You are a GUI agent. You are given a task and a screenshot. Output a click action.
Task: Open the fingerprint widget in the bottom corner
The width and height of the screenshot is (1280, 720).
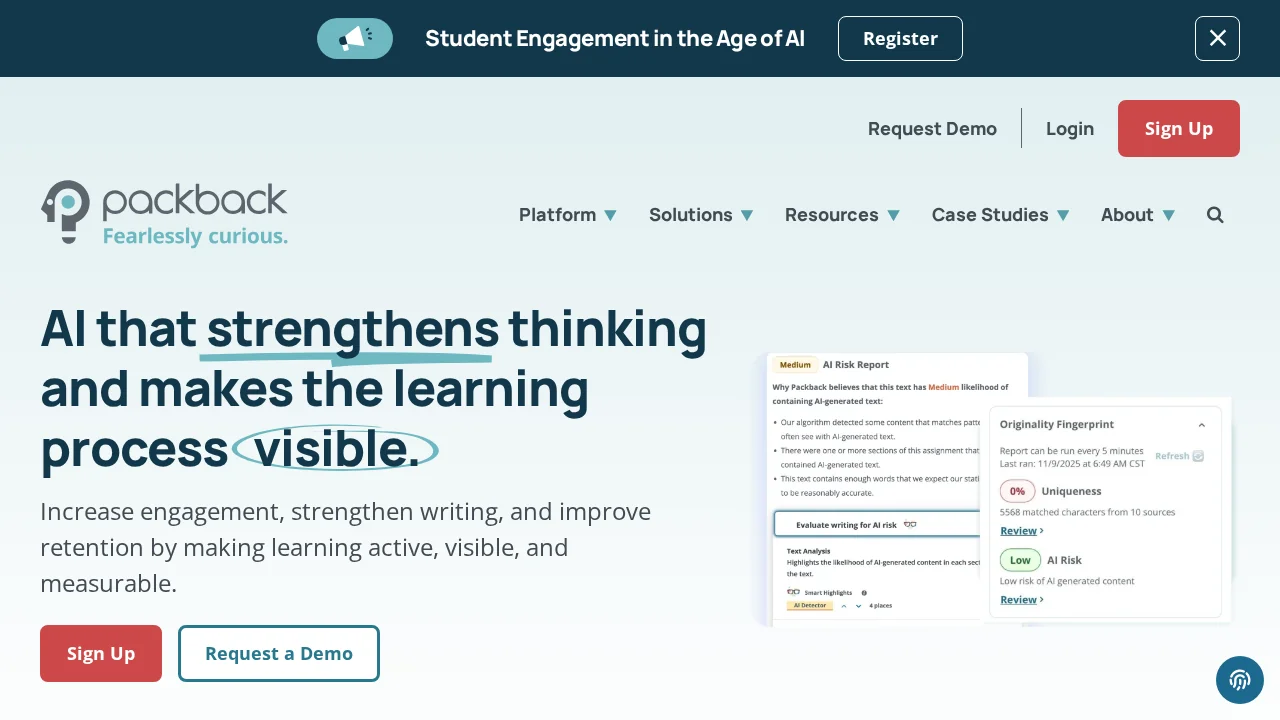[x=1240, y=680]
